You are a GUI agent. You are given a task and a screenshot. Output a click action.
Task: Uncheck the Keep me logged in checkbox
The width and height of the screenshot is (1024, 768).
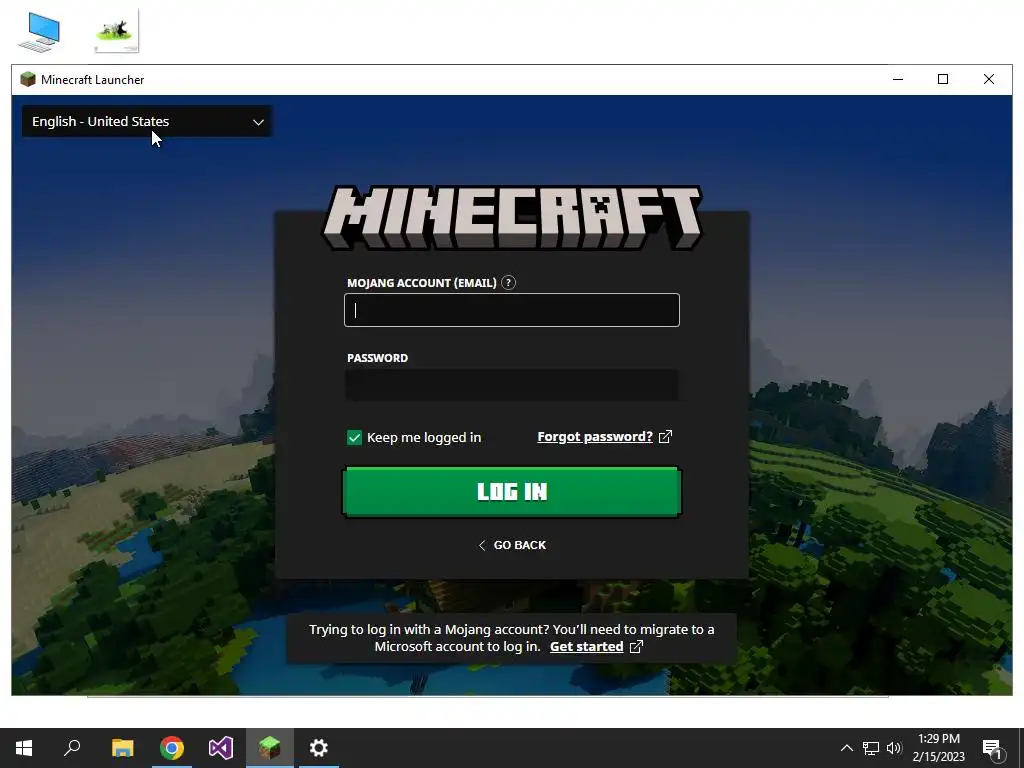coord(354,438)
